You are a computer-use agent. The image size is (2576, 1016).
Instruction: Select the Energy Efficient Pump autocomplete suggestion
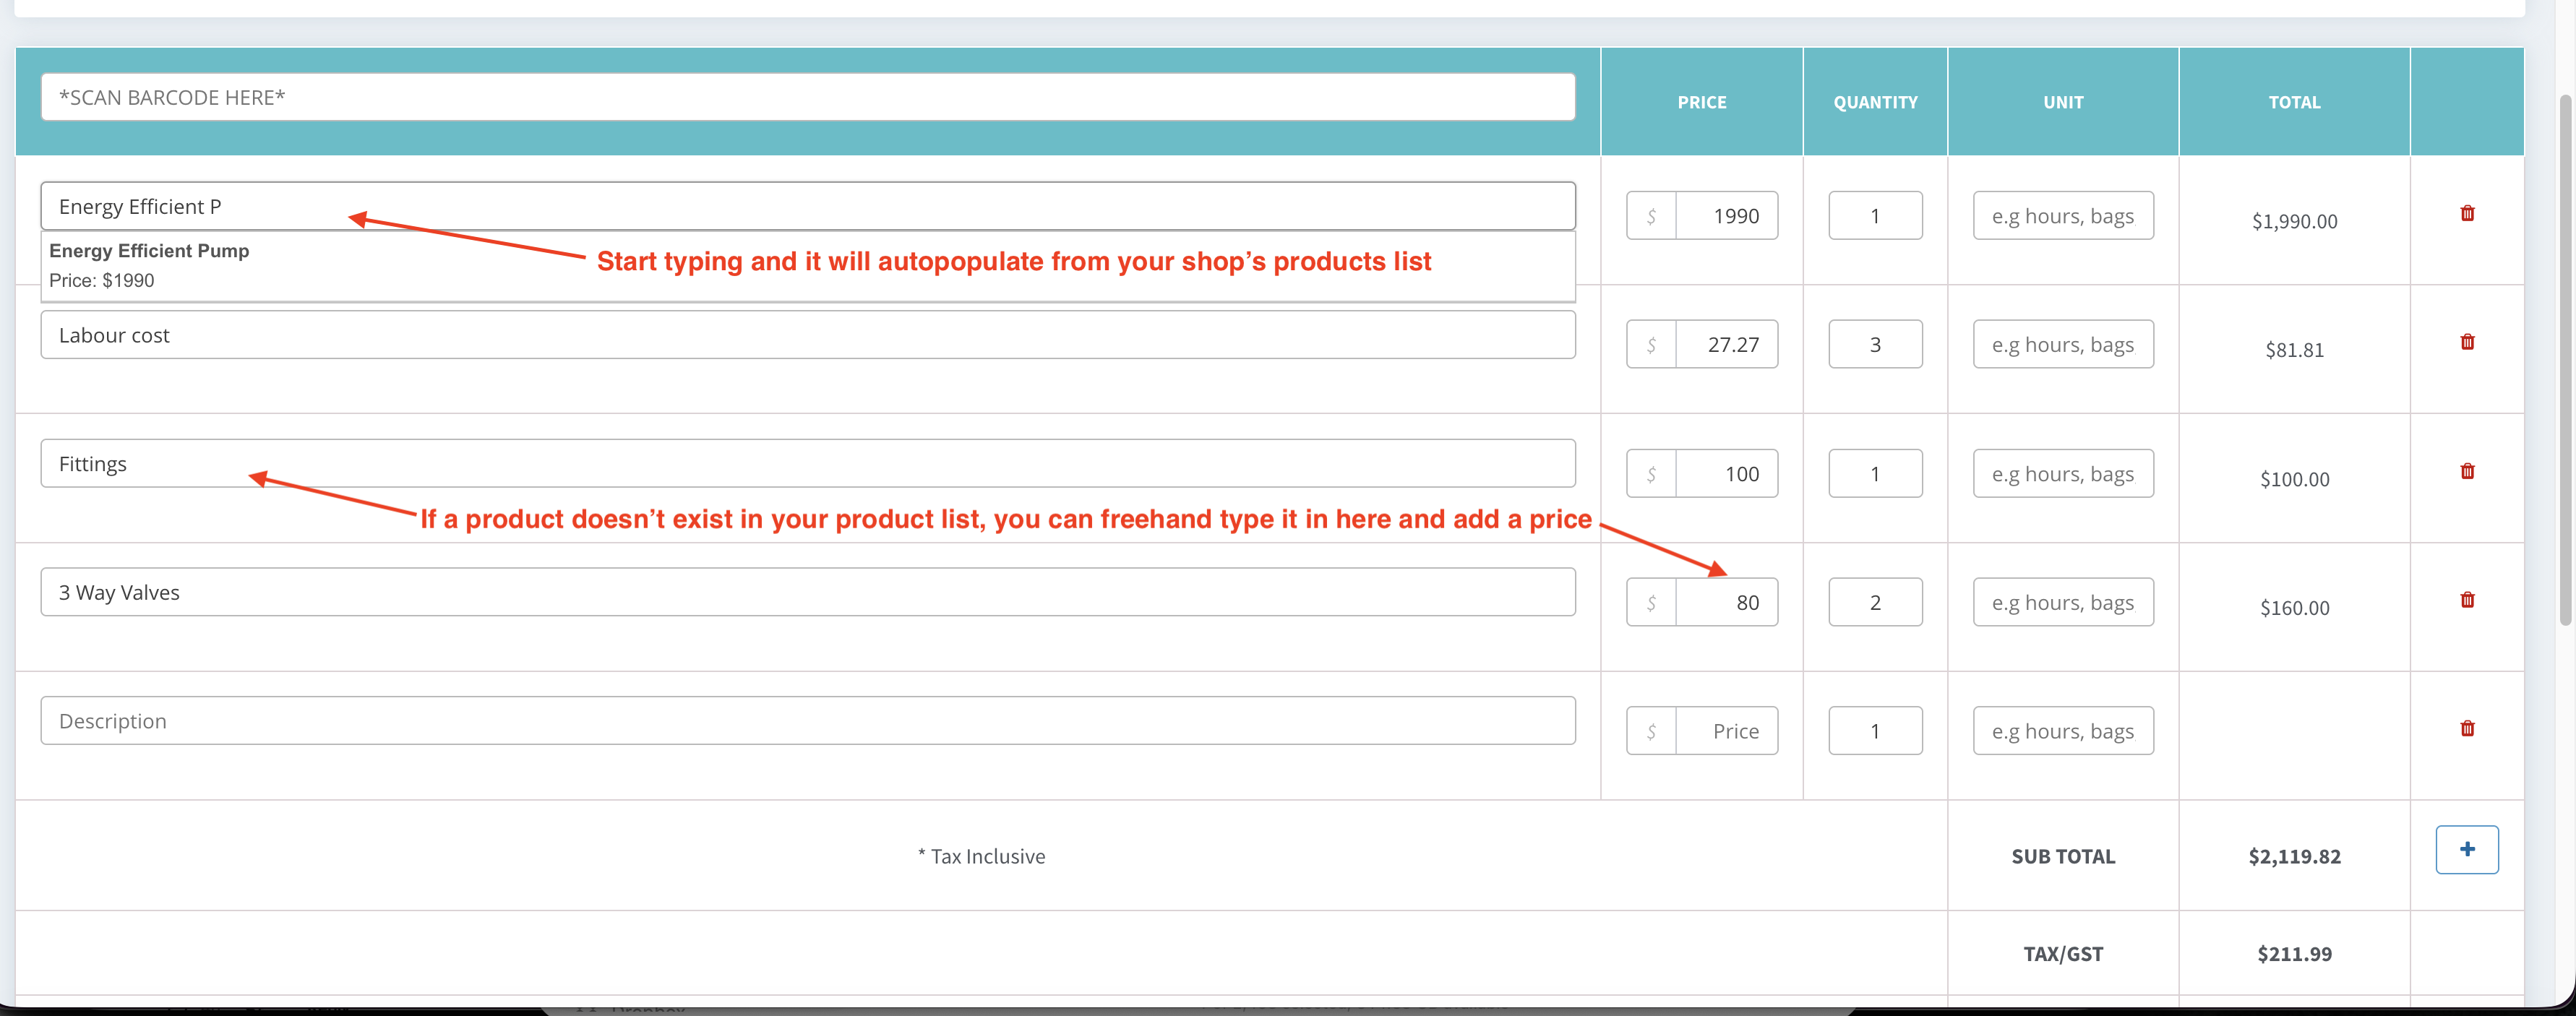click(808, 266)
